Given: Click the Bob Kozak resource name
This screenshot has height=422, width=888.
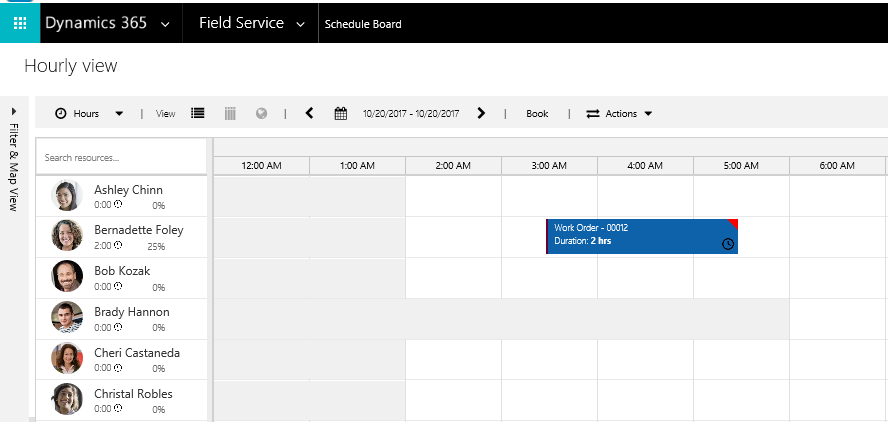Looking at the screenshot, I should pyautogui.click(x=123, y=271).
